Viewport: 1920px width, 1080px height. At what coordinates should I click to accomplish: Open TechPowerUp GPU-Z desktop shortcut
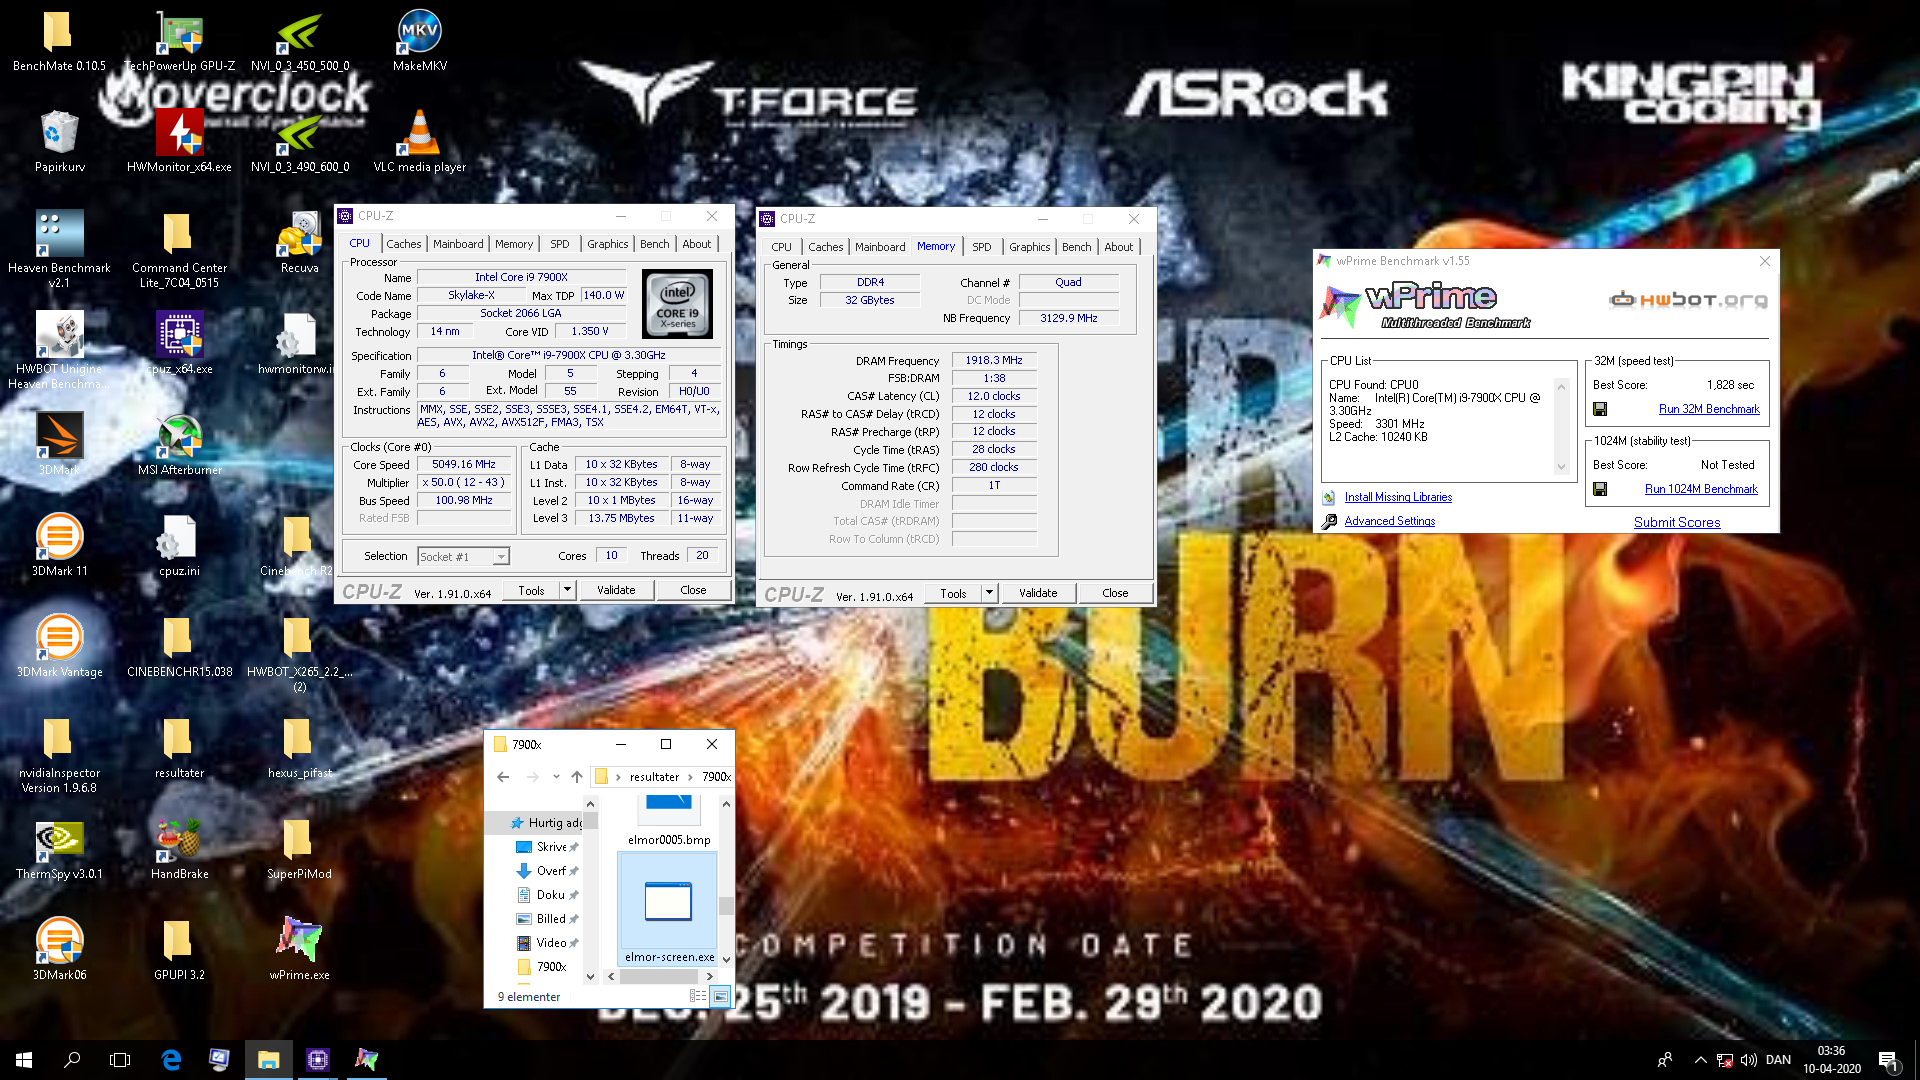pos(180,42)
